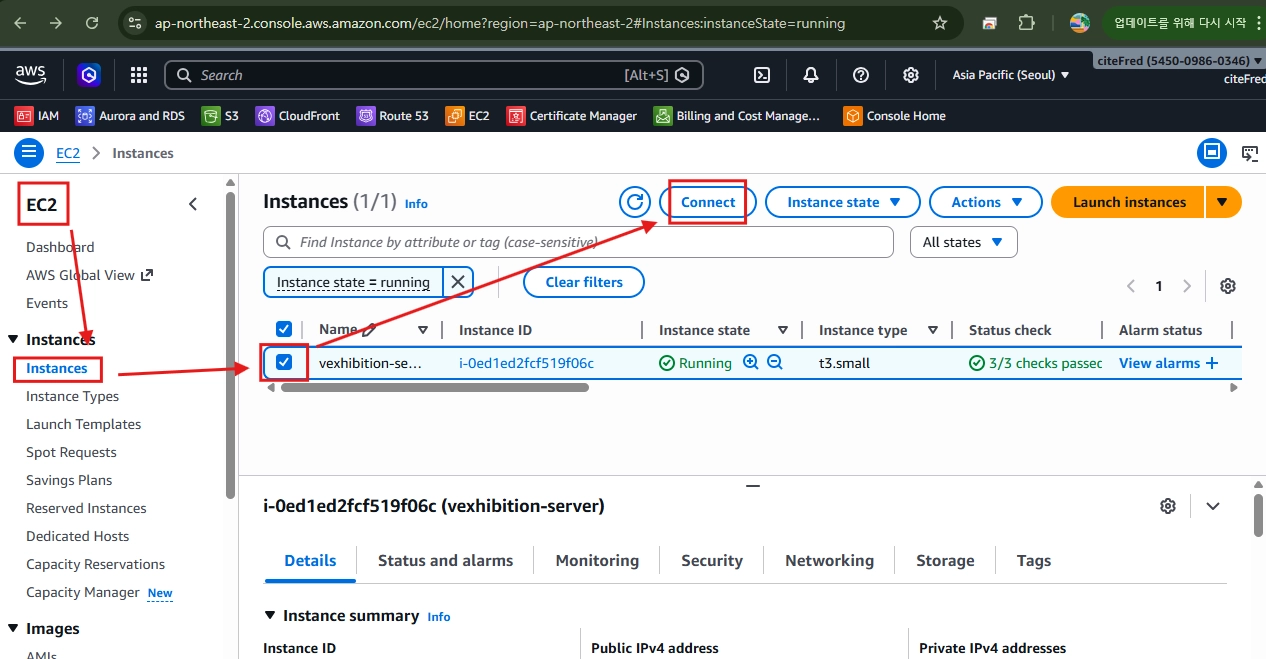Open the Asia Pacific (Seoul) region dropdown
This screenshot has height=659, width=1266.
pyautogui.click(x=1011, y=75)
